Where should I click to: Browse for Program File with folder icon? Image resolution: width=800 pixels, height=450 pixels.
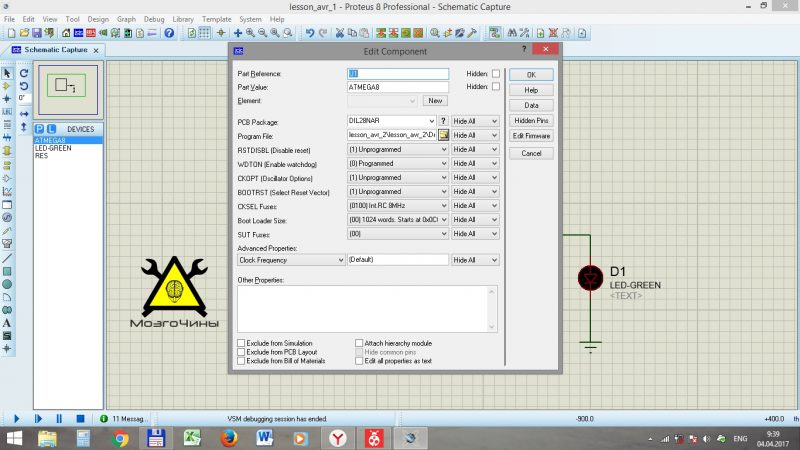443,135
